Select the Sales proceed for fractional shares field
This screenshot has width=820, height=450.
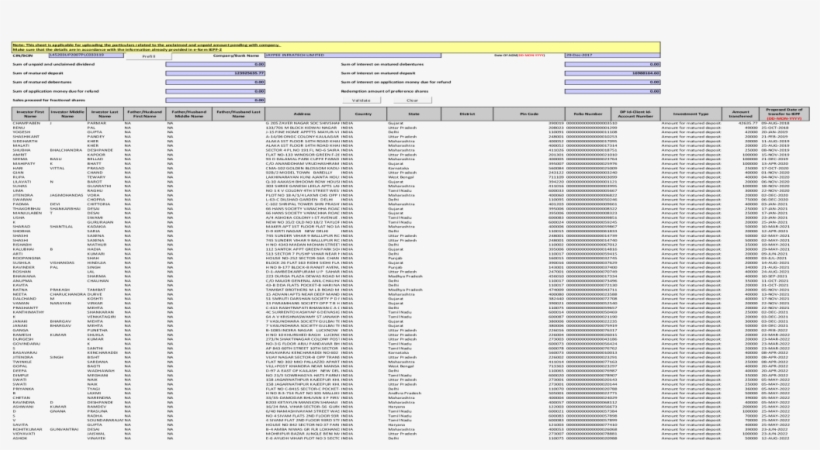(x=215, y=100)
